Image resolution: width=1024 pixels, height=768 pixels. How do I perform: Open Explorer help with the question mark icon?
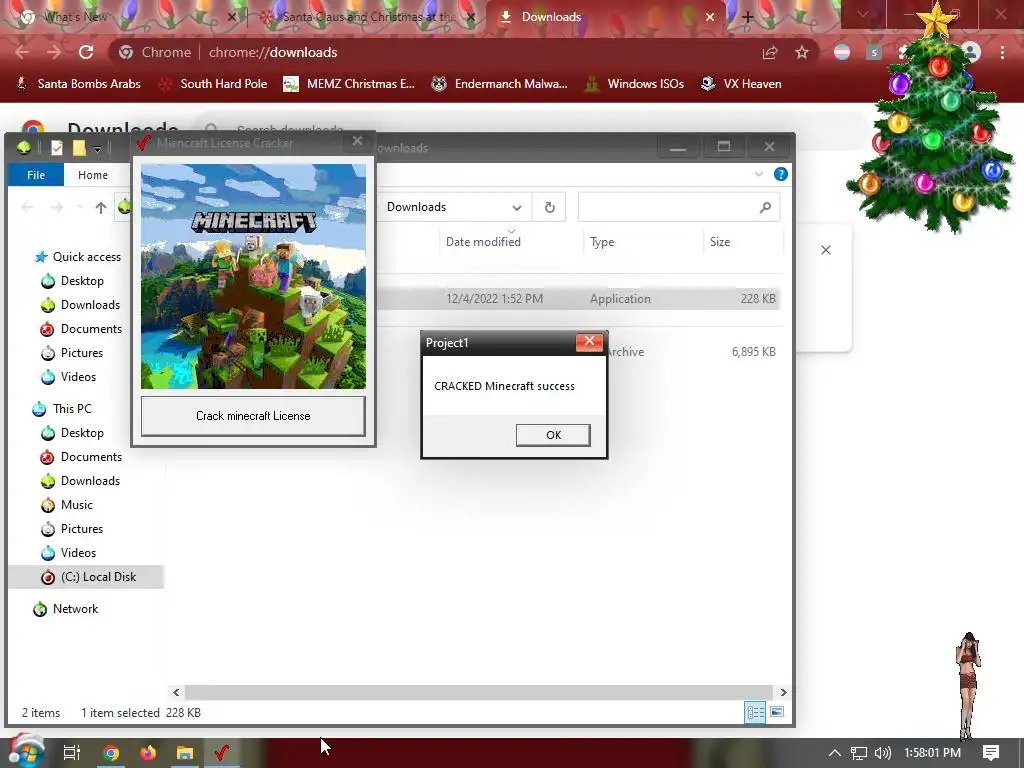point(780,174)
